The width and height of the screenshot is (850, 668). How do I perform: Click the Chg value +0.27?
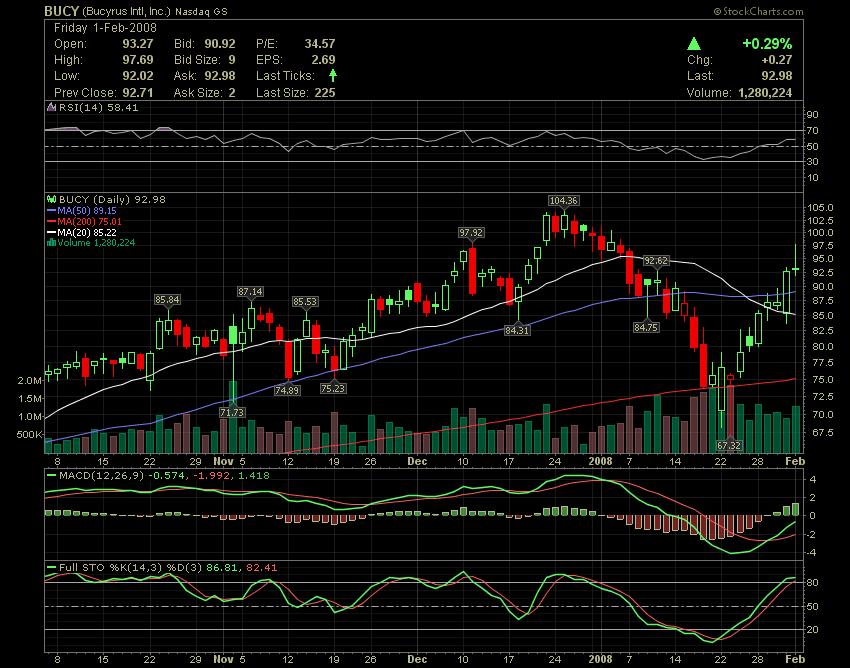pyautogui.click(x=776, y=60)
